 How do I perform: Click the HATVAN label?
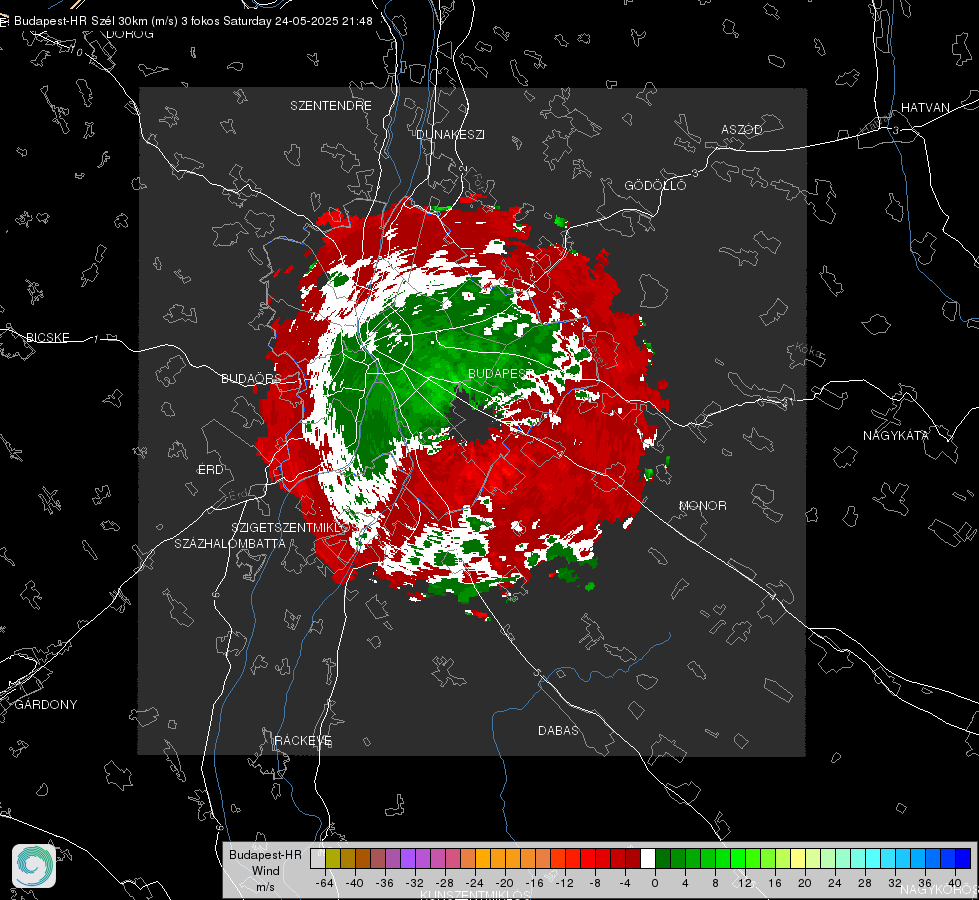[x=925, y=108]
